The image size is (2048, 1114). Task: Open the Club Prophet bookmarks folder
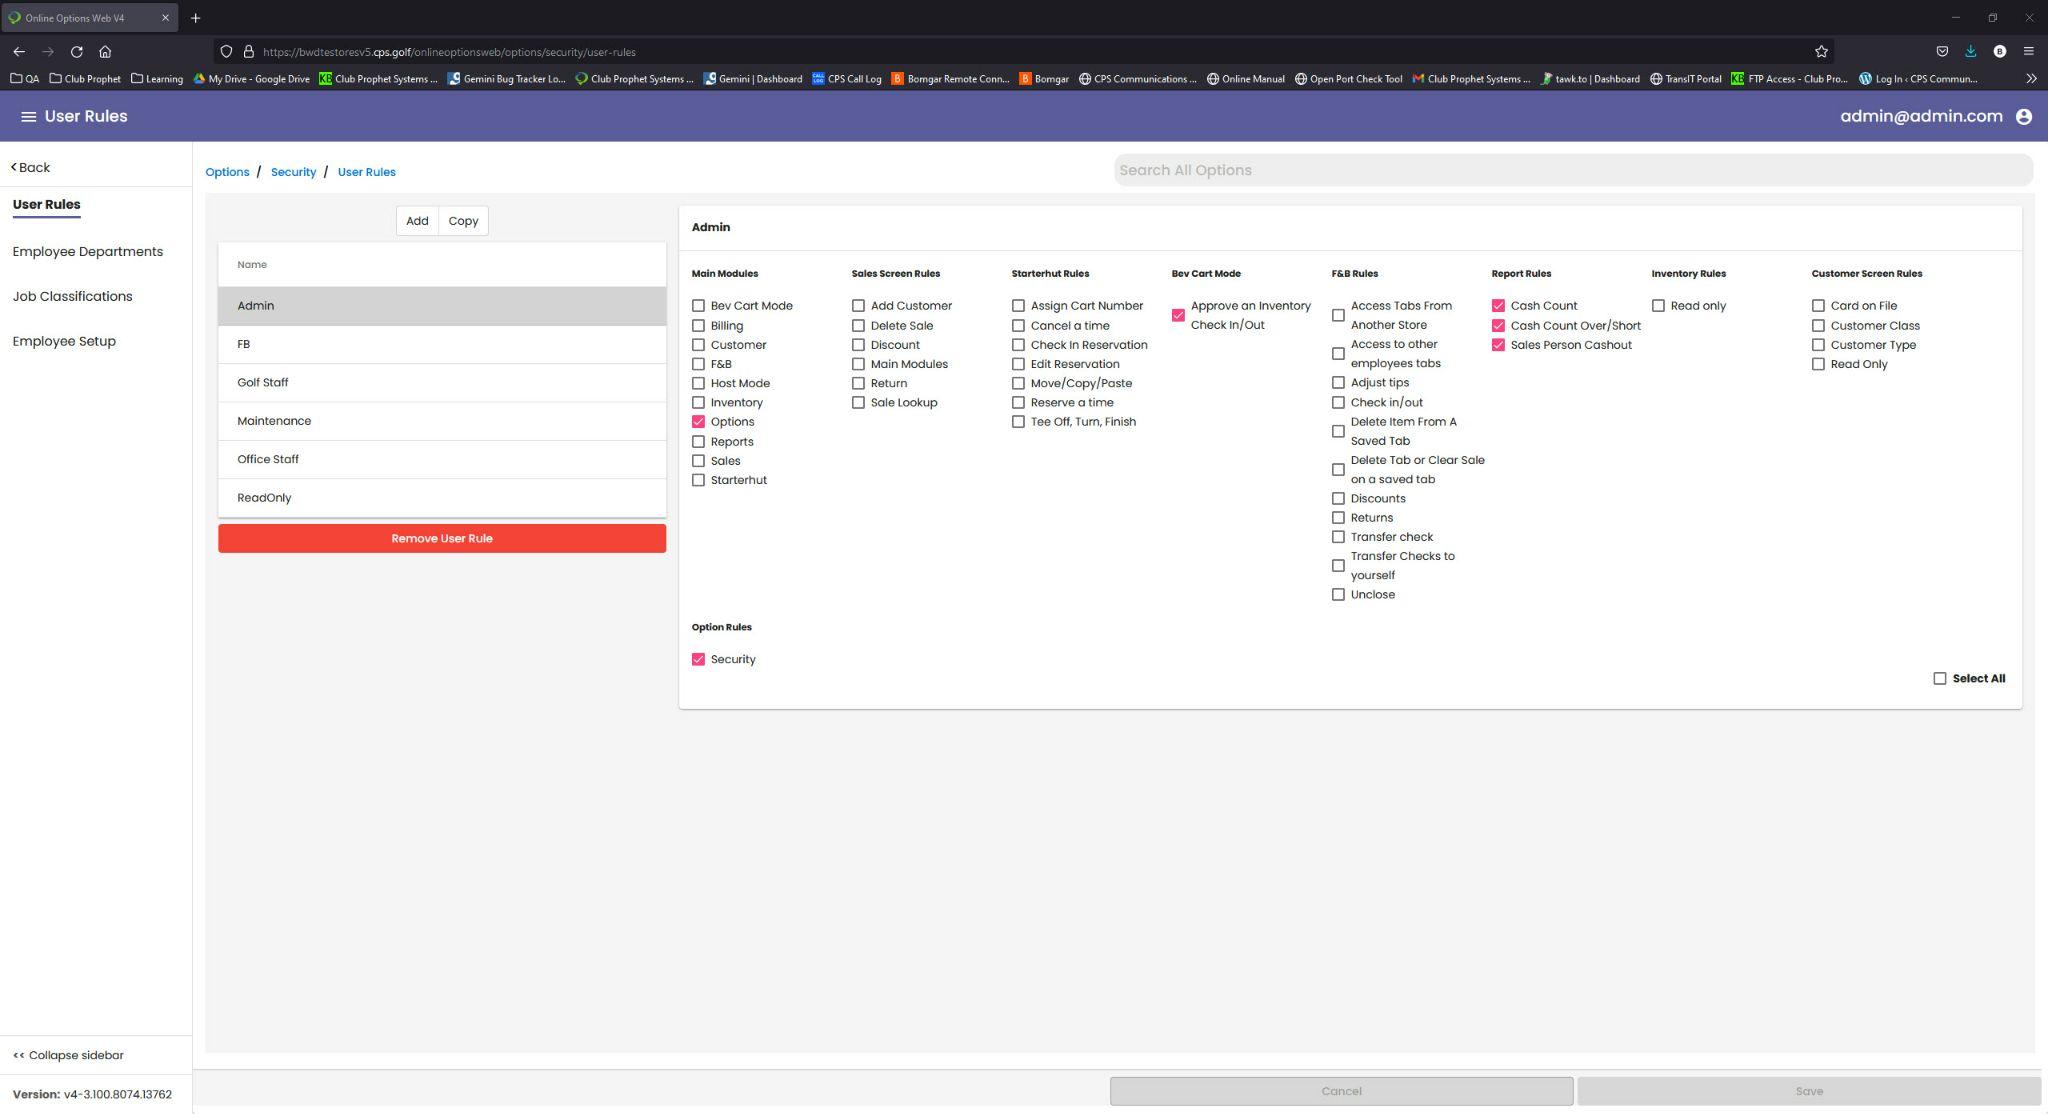[85, 79]
